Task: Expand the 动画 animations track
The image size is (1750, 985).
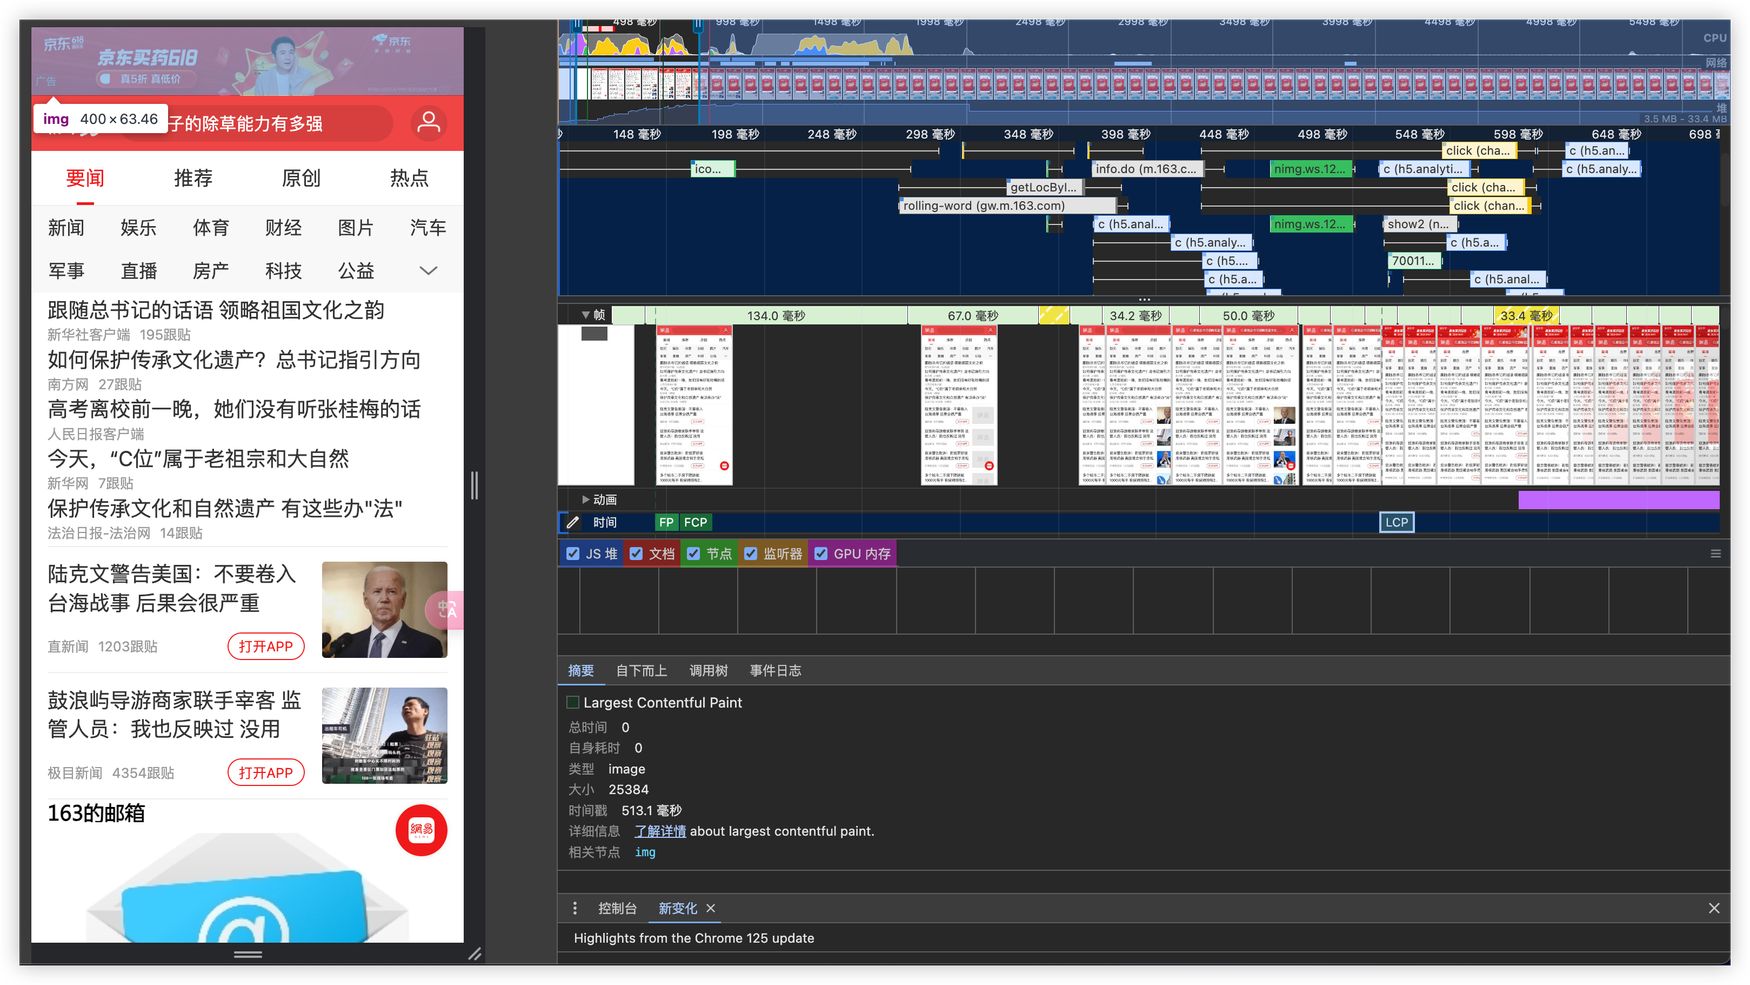Action: pyautogui.click(x=586, y=499)
